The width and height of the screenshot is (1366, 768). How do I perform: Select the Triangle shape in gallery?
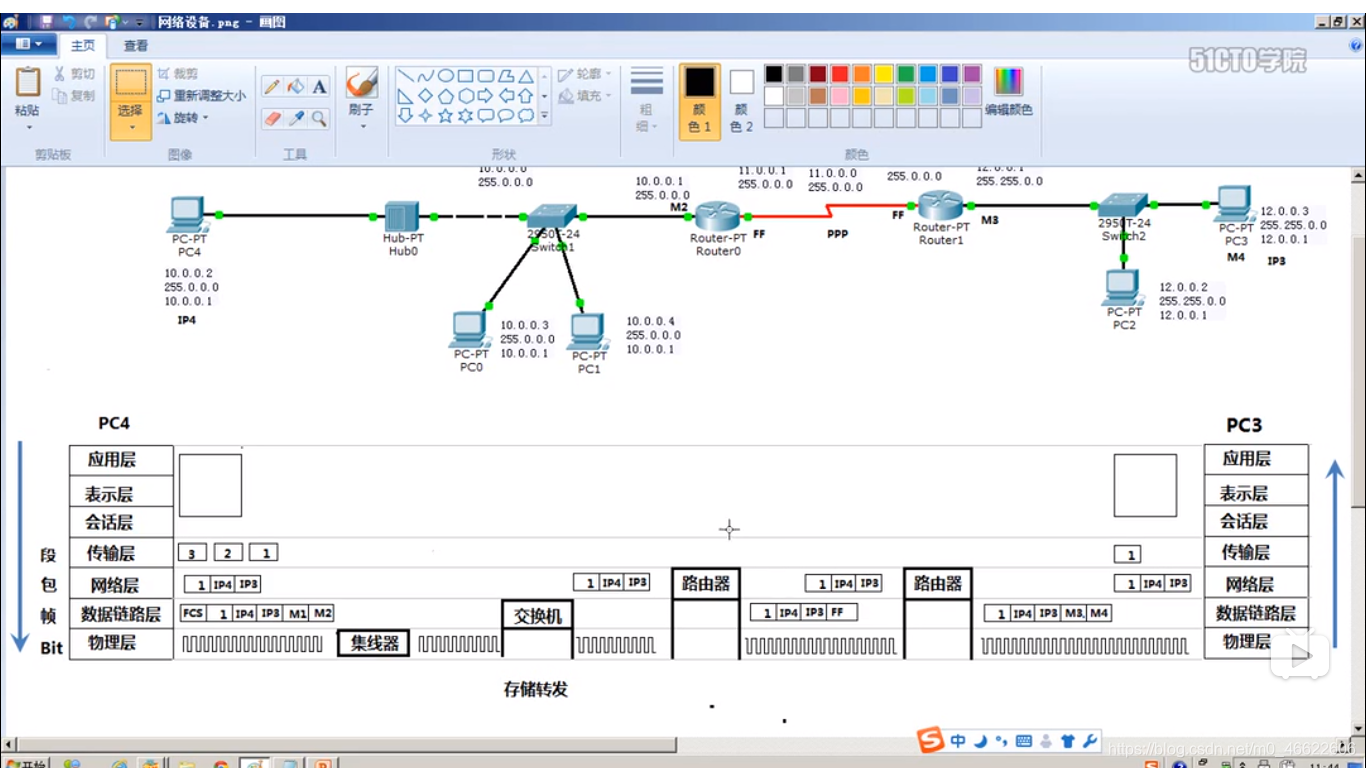(x=526, y=76)
